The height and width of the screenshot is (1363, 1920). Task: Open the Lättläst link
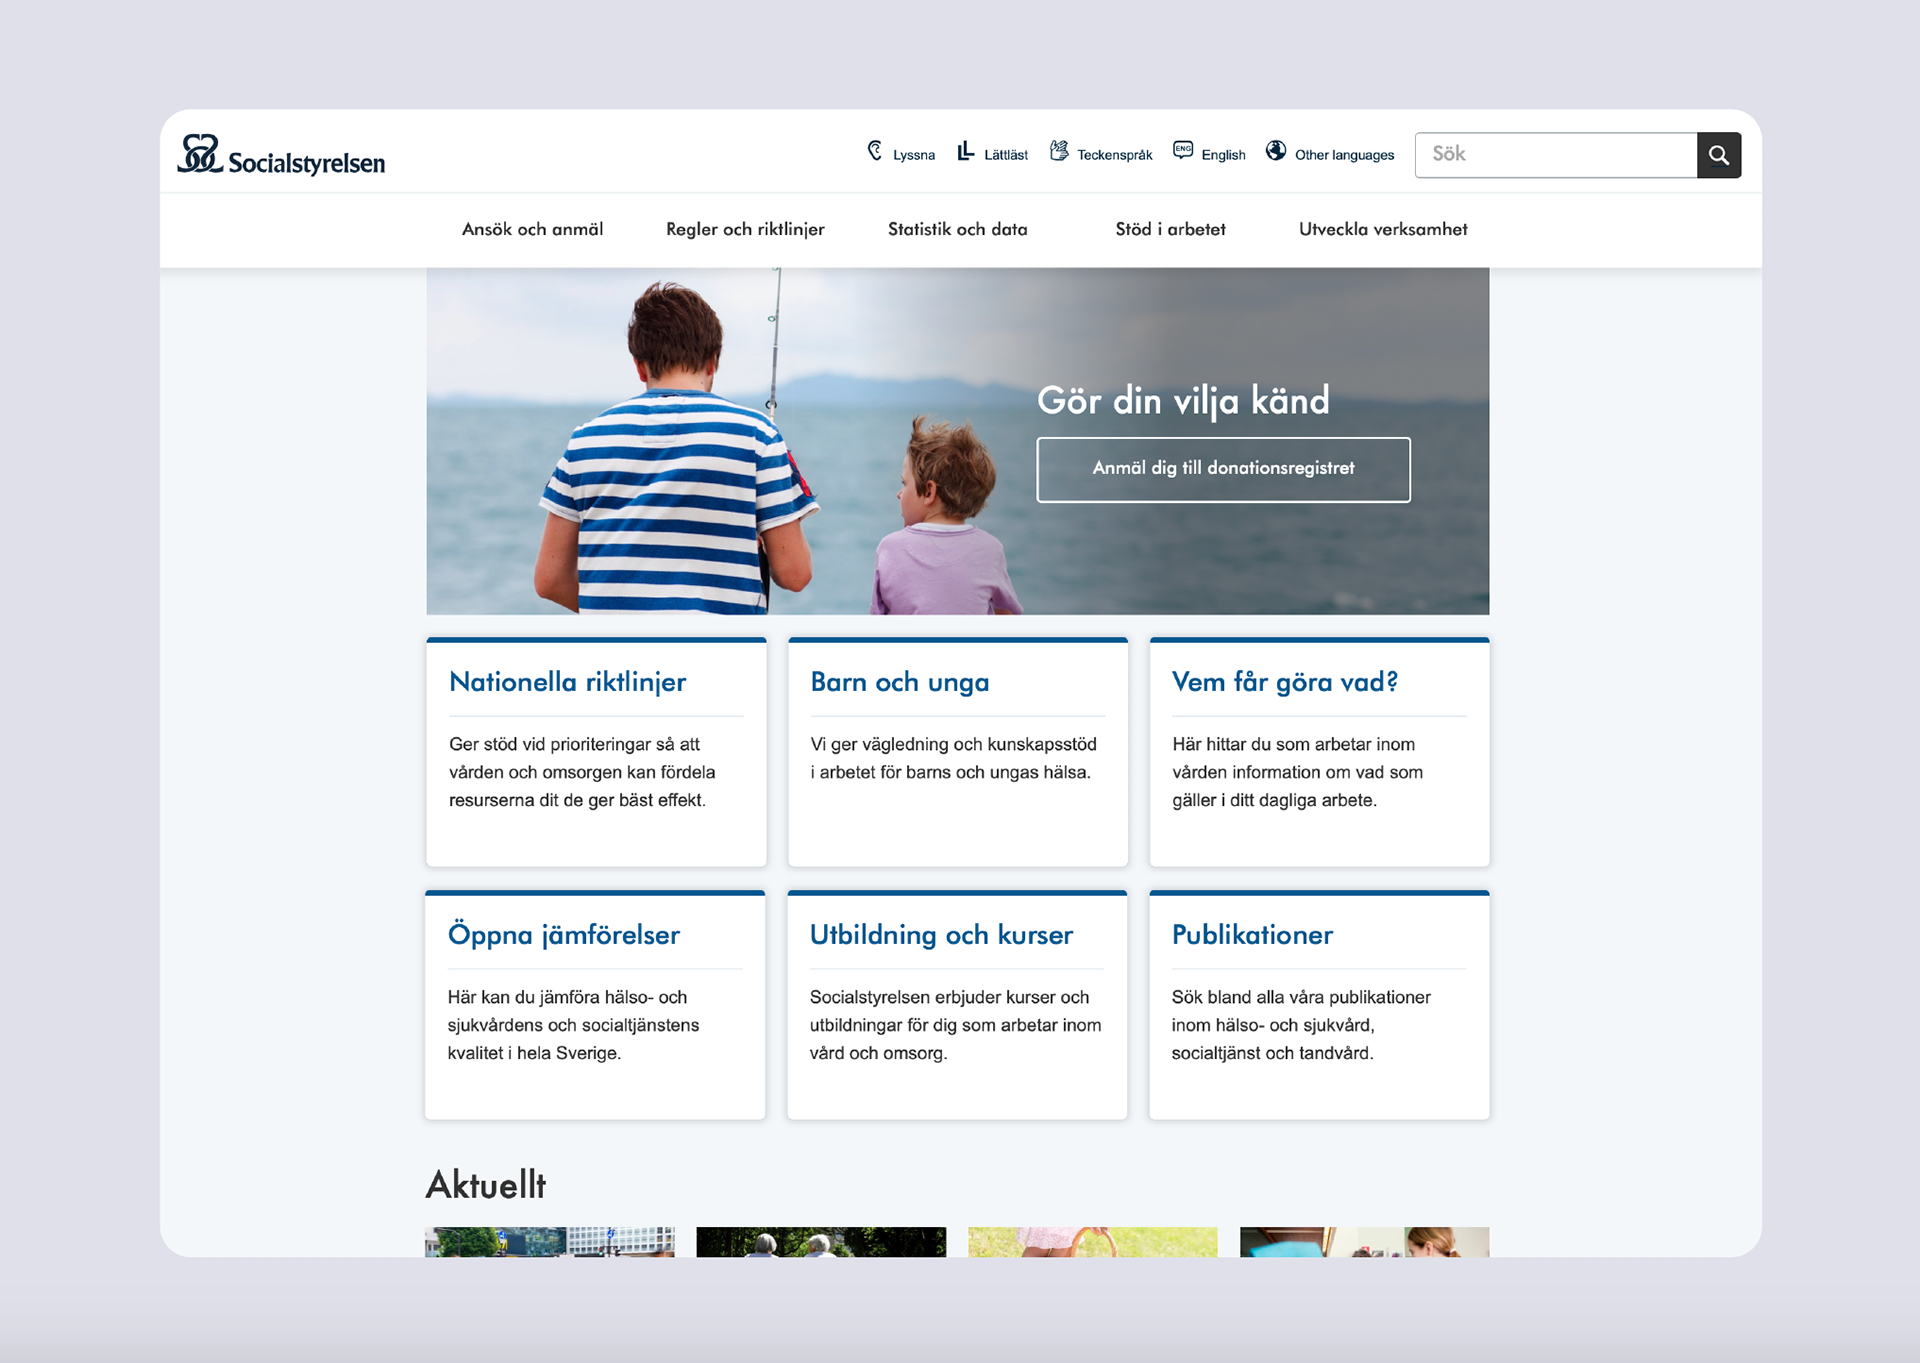pyautogui.click(x=1006, y=155)
